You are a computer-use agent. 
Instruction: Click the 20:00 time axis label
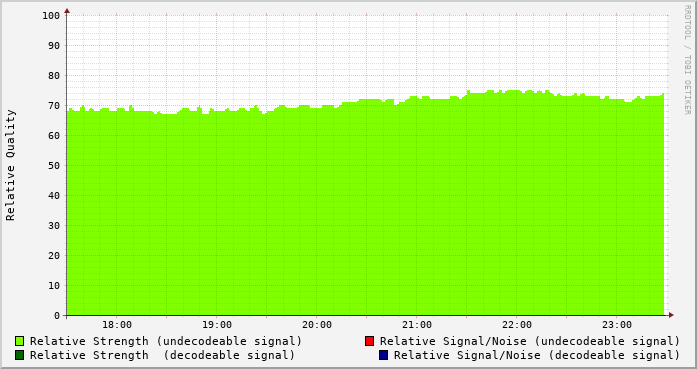click(x=317, y=325)
